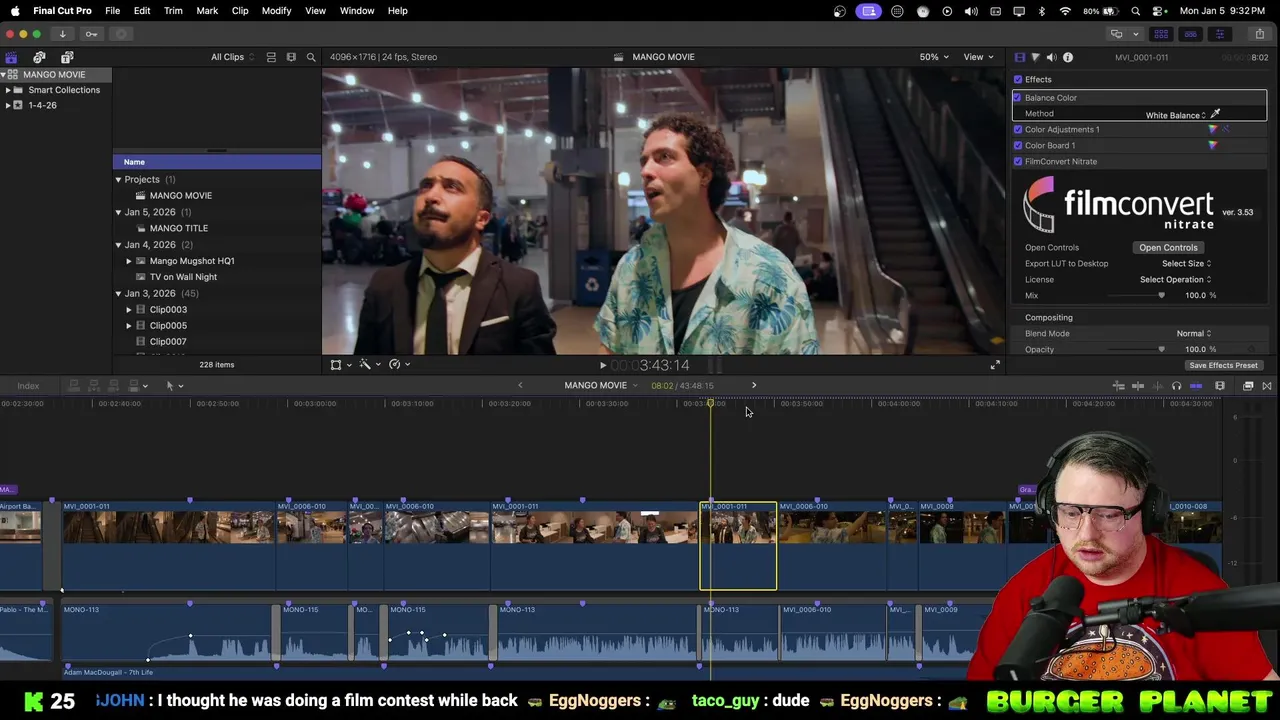This screenshot has width=1280, height=720.
Task: Toggle audio skimming icon in timeline
Action: 1157,386
